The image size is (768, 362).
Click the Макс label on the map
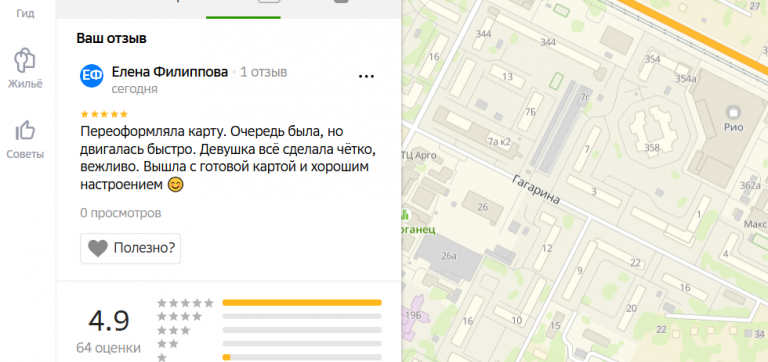(x=755, y=224)
